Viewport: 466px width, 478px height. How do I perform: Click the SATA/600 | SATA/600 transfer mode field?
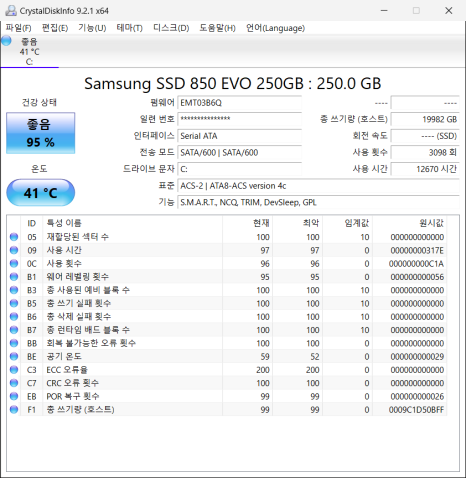(240, 153)
